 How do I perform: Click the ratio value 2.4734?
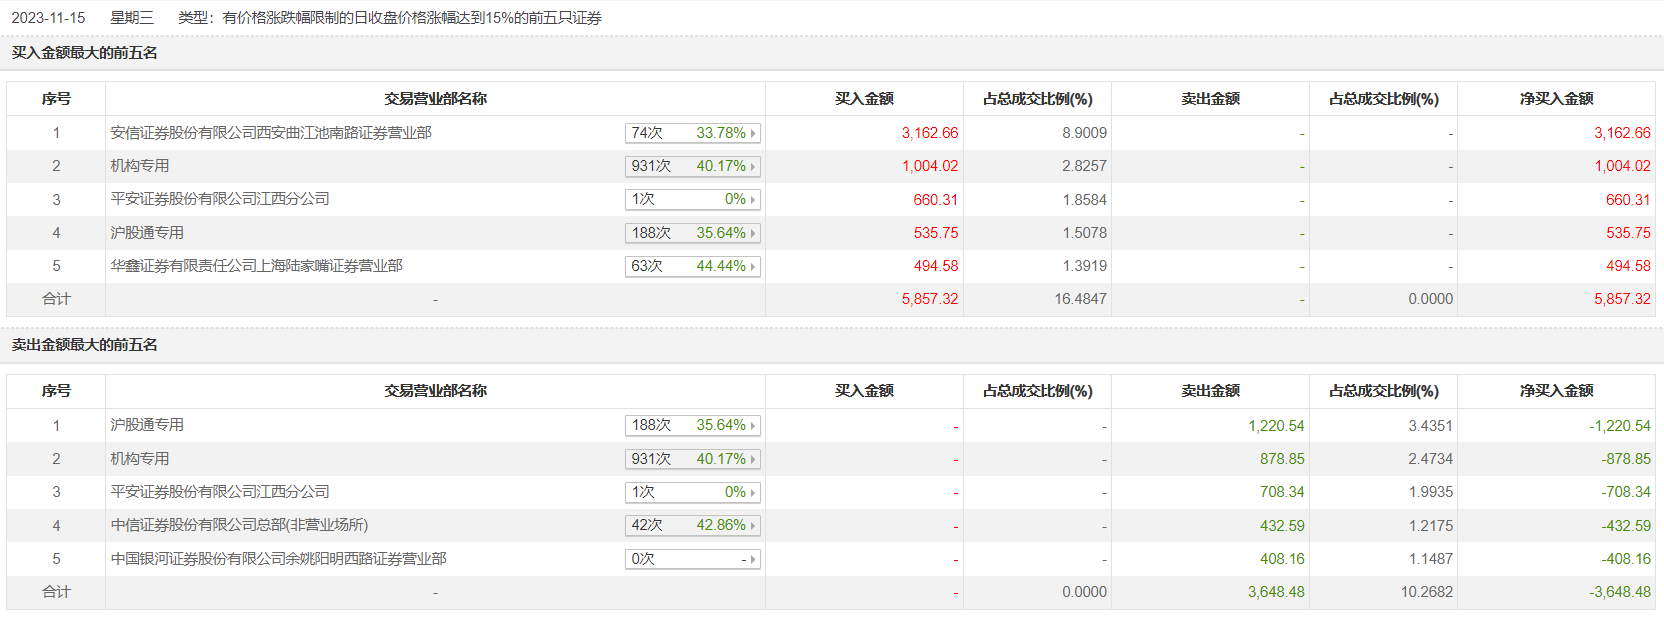[x=1430, y=459]
